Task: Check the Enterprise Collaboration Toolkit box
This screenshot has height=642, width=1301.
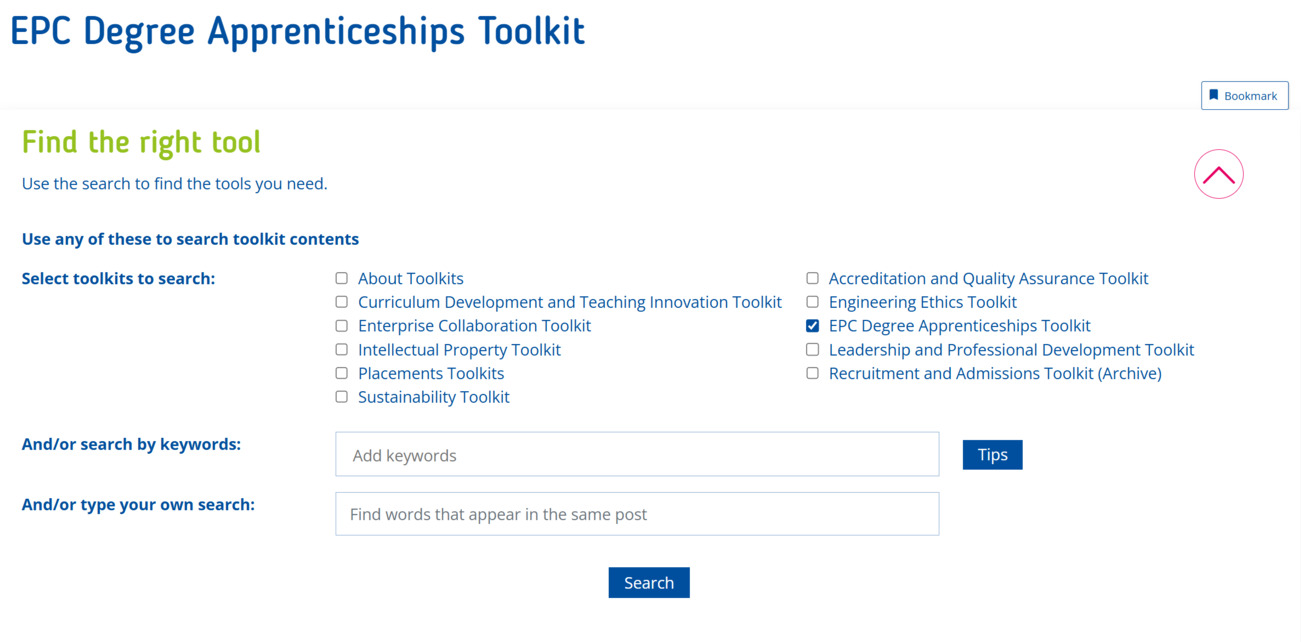Action: [x=341, y=325]
